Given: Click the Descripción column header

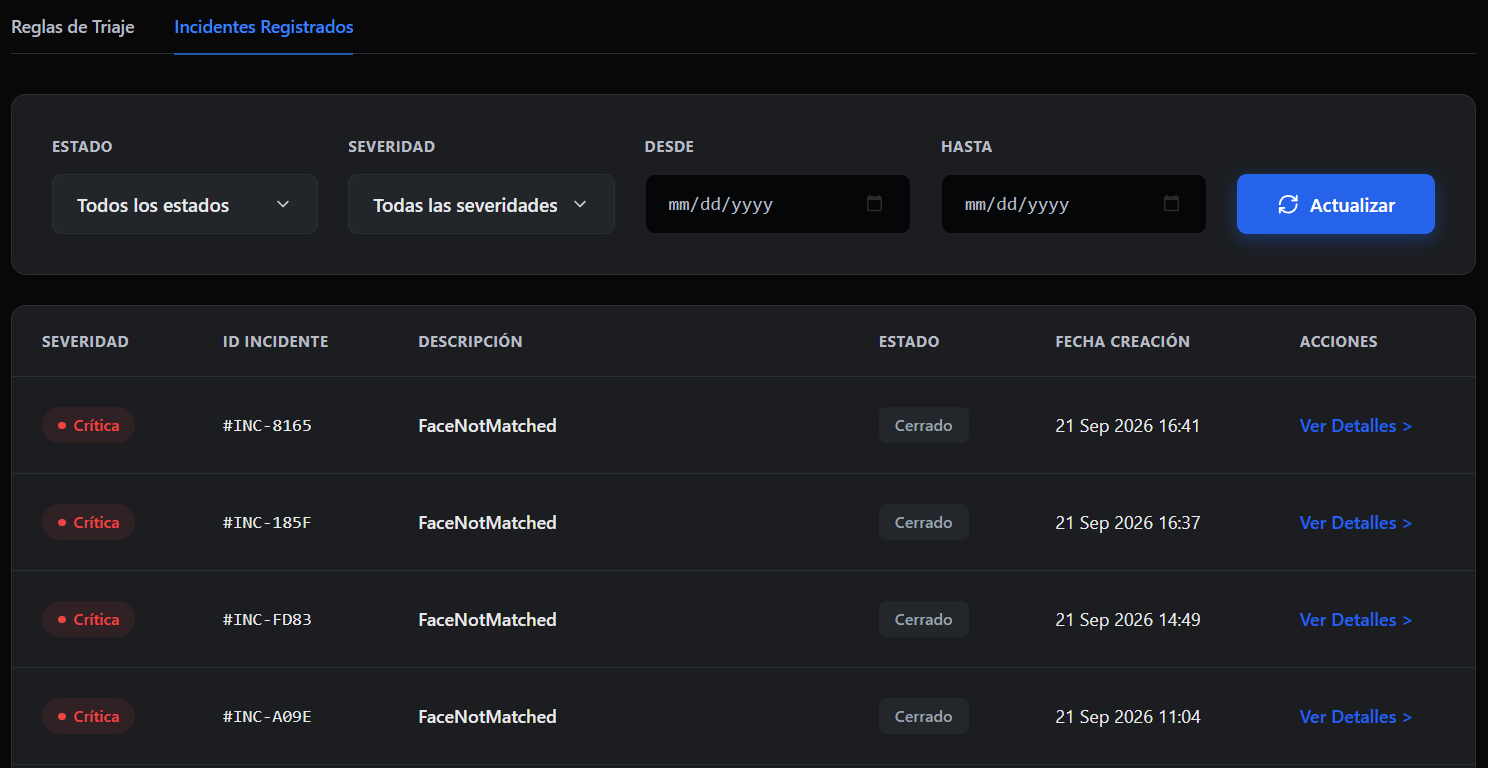Looking at the screenshot, I should (x=470, y=342).
